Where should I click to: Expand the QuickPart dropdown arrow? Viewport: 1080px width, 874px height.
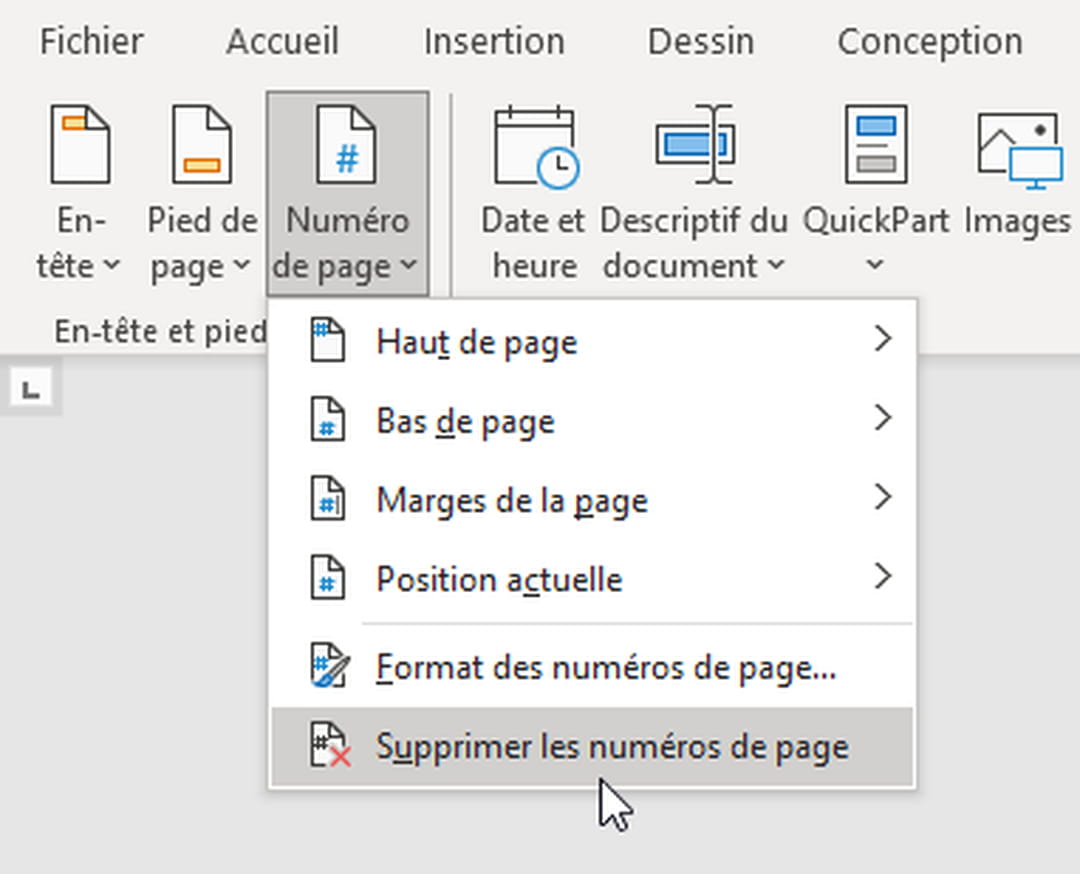[x=875, y=264]
